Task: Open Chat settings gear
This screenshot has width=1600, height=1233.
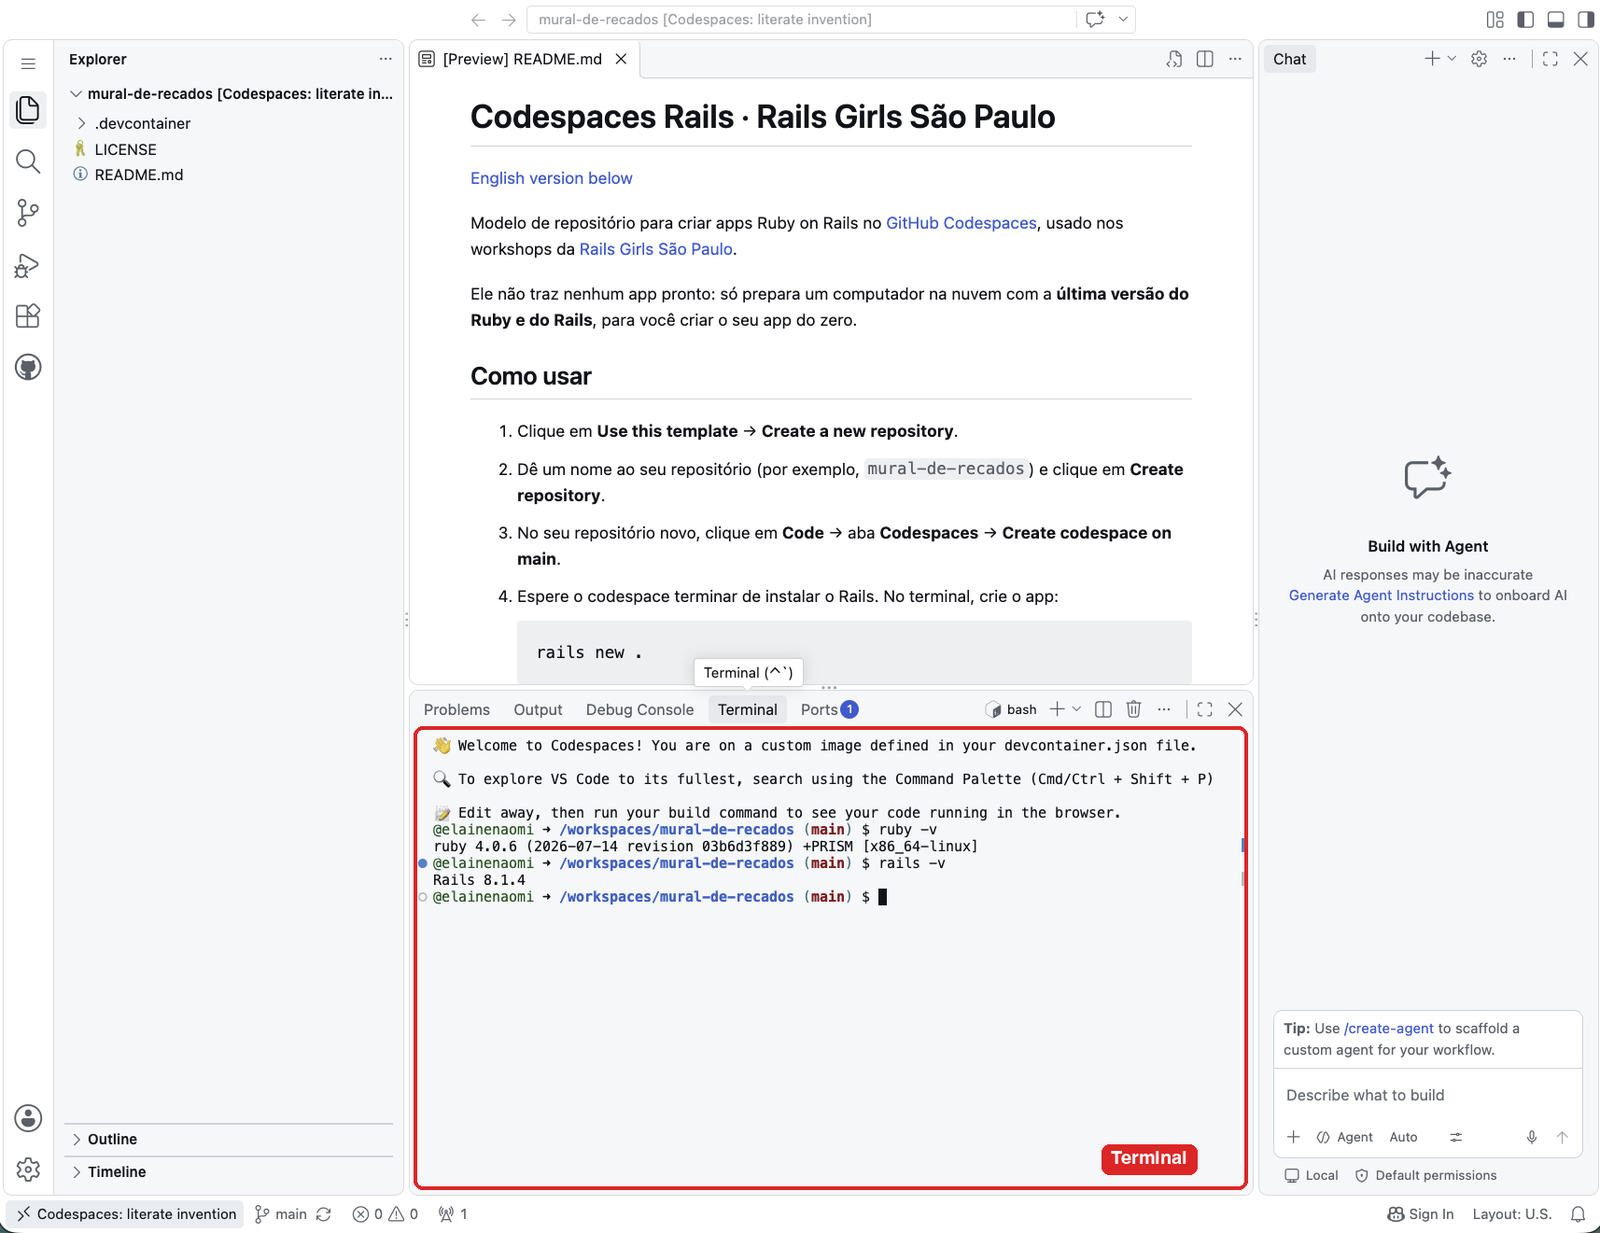Action: pyautogui.click(x=1479, y=59)
